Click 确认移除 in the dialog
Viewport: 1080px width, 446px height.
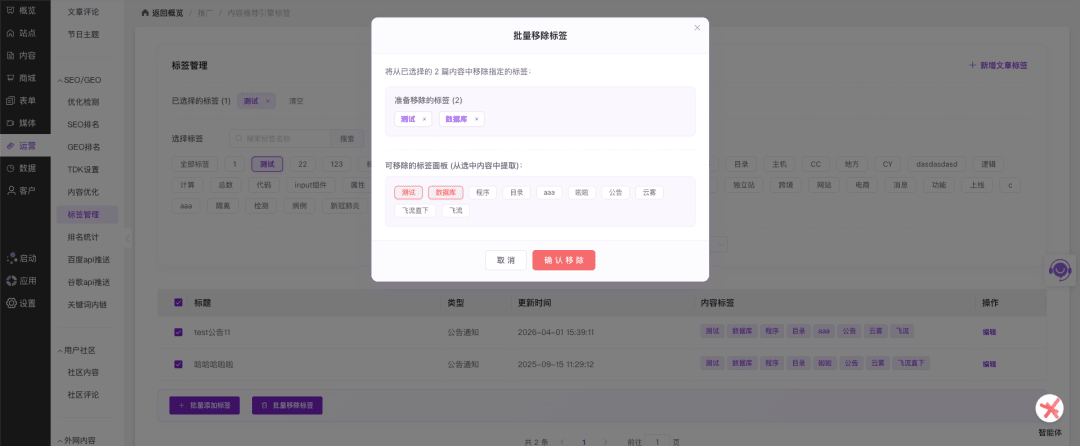coord(563,260)
